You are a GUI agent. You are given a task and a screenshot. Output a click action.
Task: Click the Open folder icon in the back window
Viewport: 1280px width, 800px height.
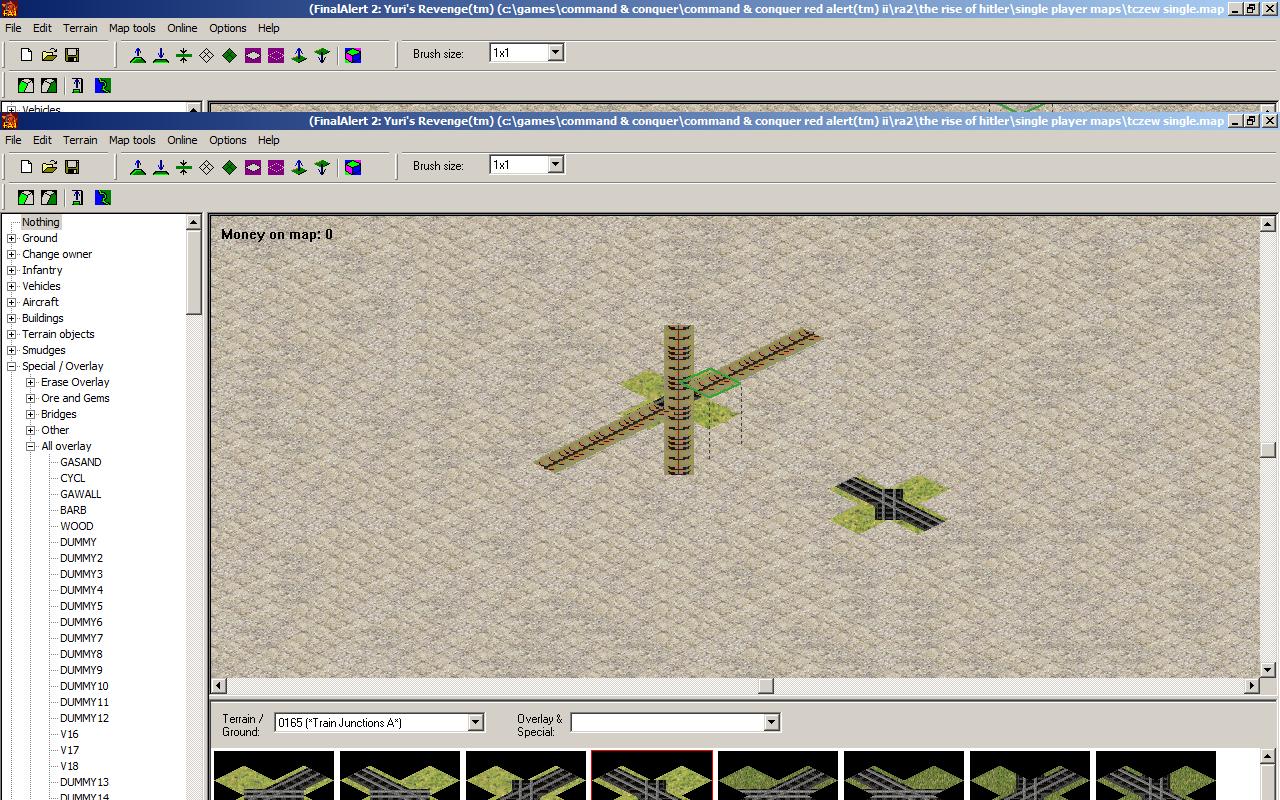click(49, 55)
